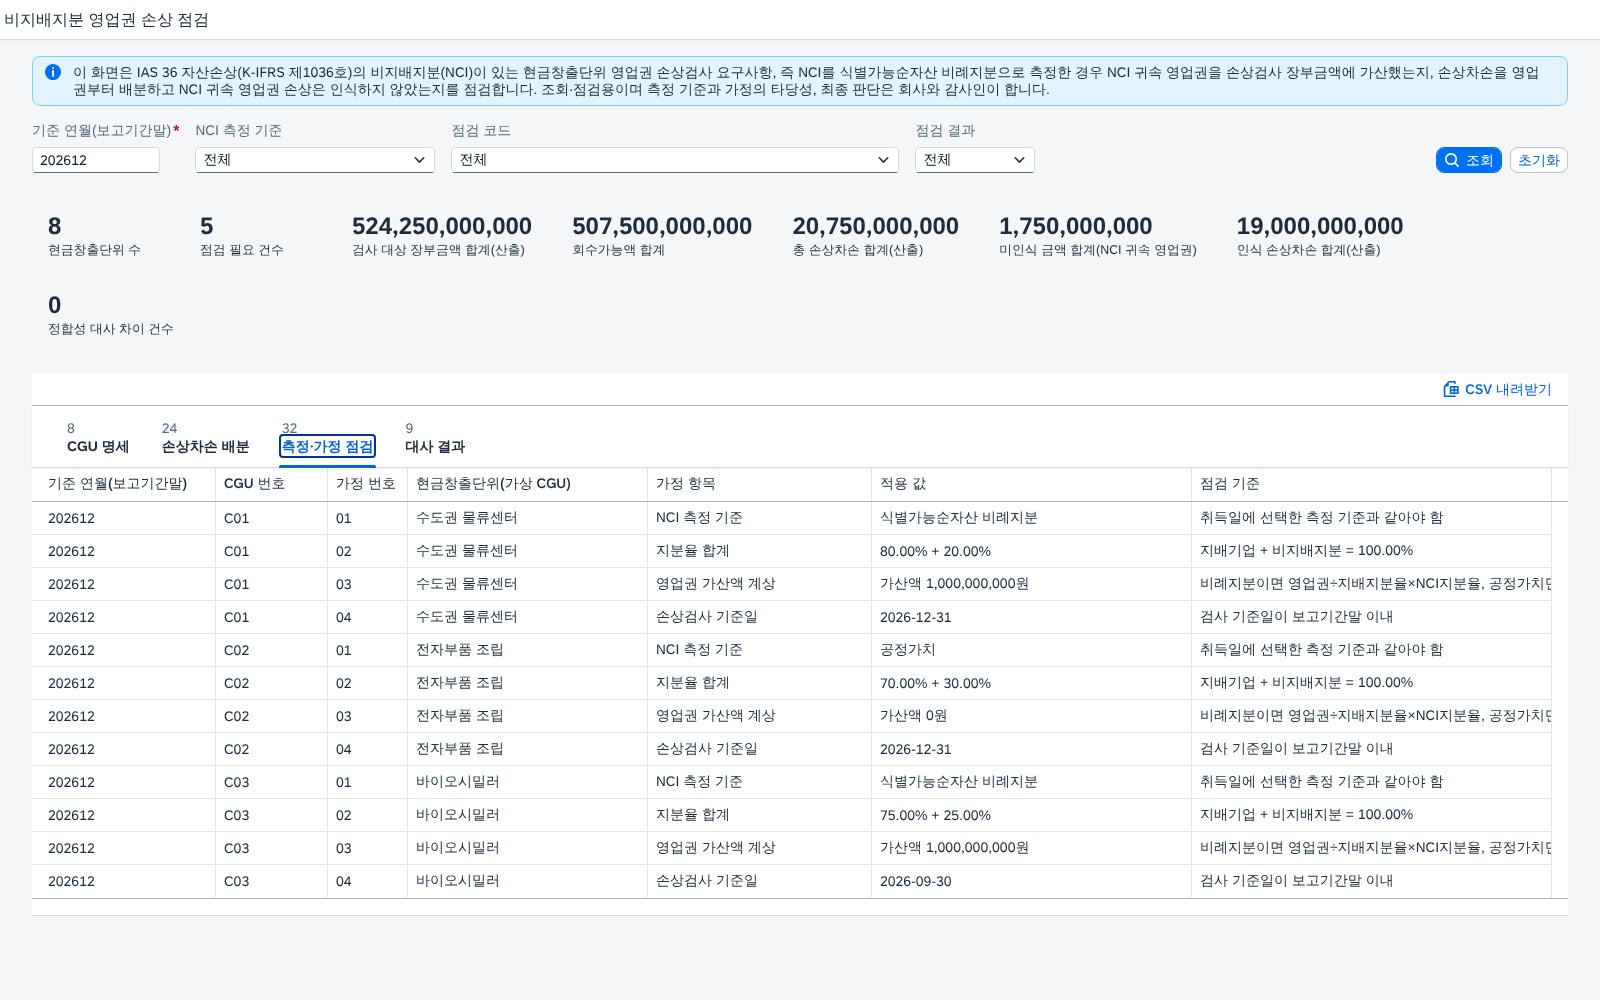Click the 507,500,000,000 회수가능액 value

tap(662, 226)
